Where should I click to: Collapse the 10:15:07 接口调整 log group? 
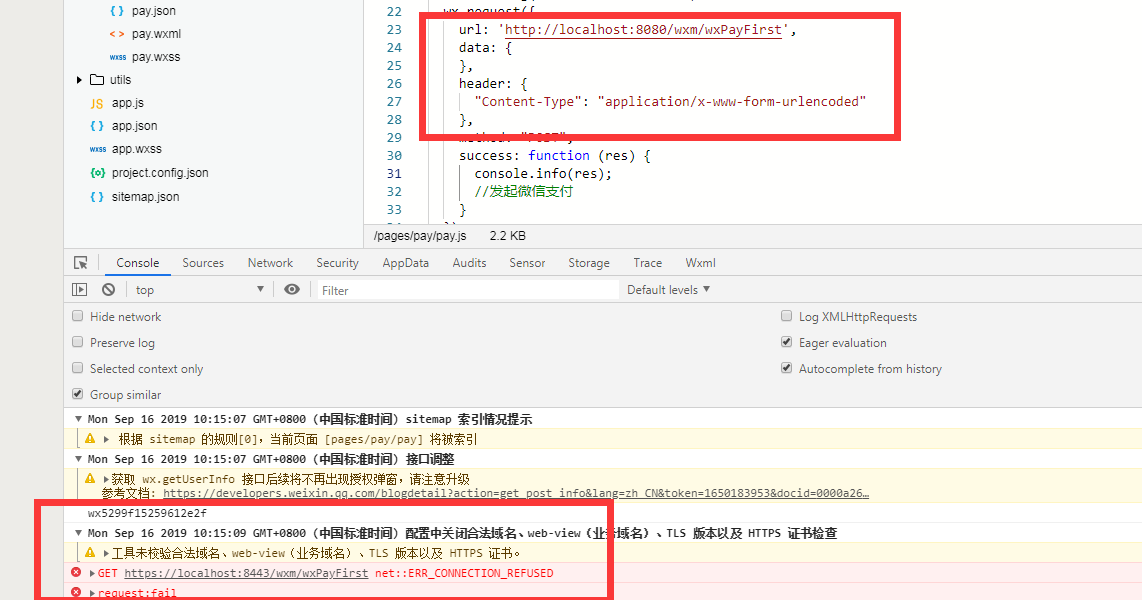point(78,459)
